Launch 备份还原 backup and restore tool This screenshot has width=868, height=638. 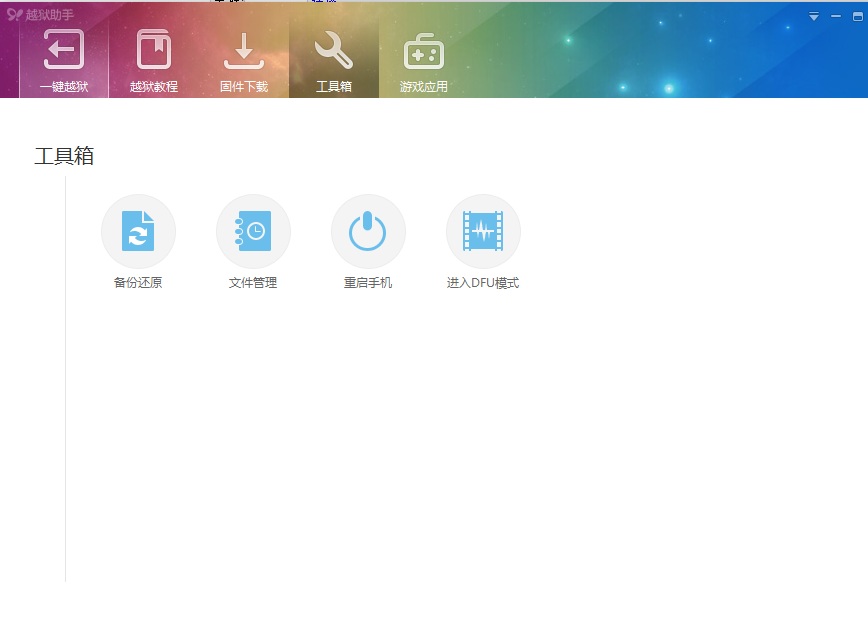click(x=138, y=229)
